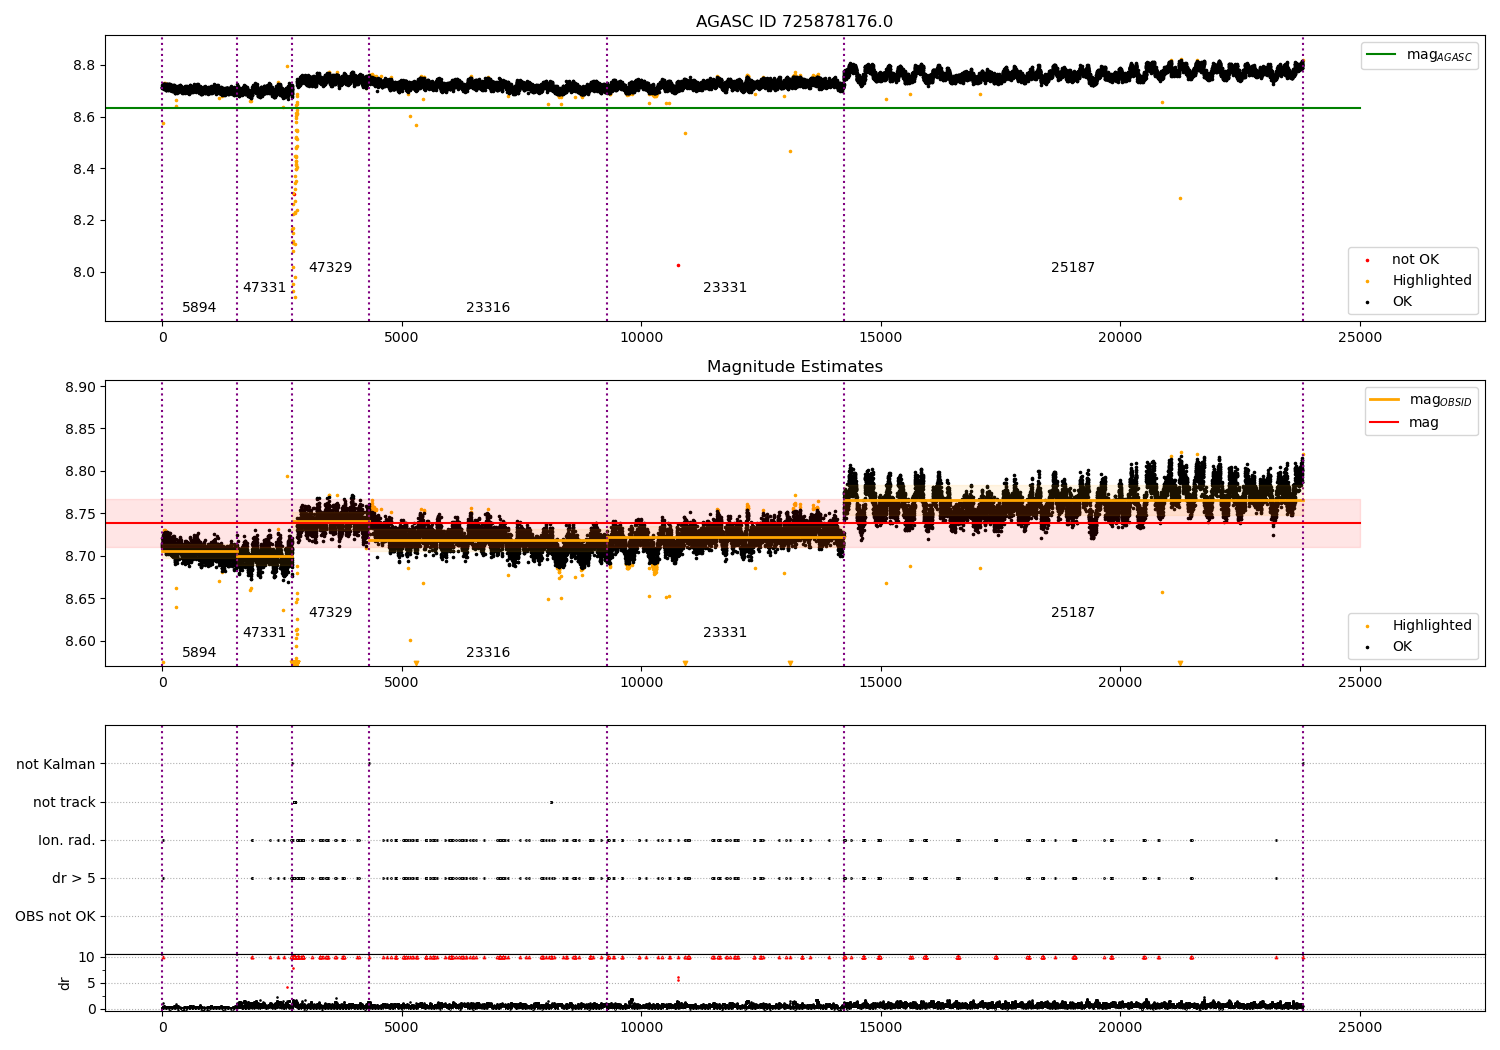Click obsid label 47329 in top plot

point(330,268)
